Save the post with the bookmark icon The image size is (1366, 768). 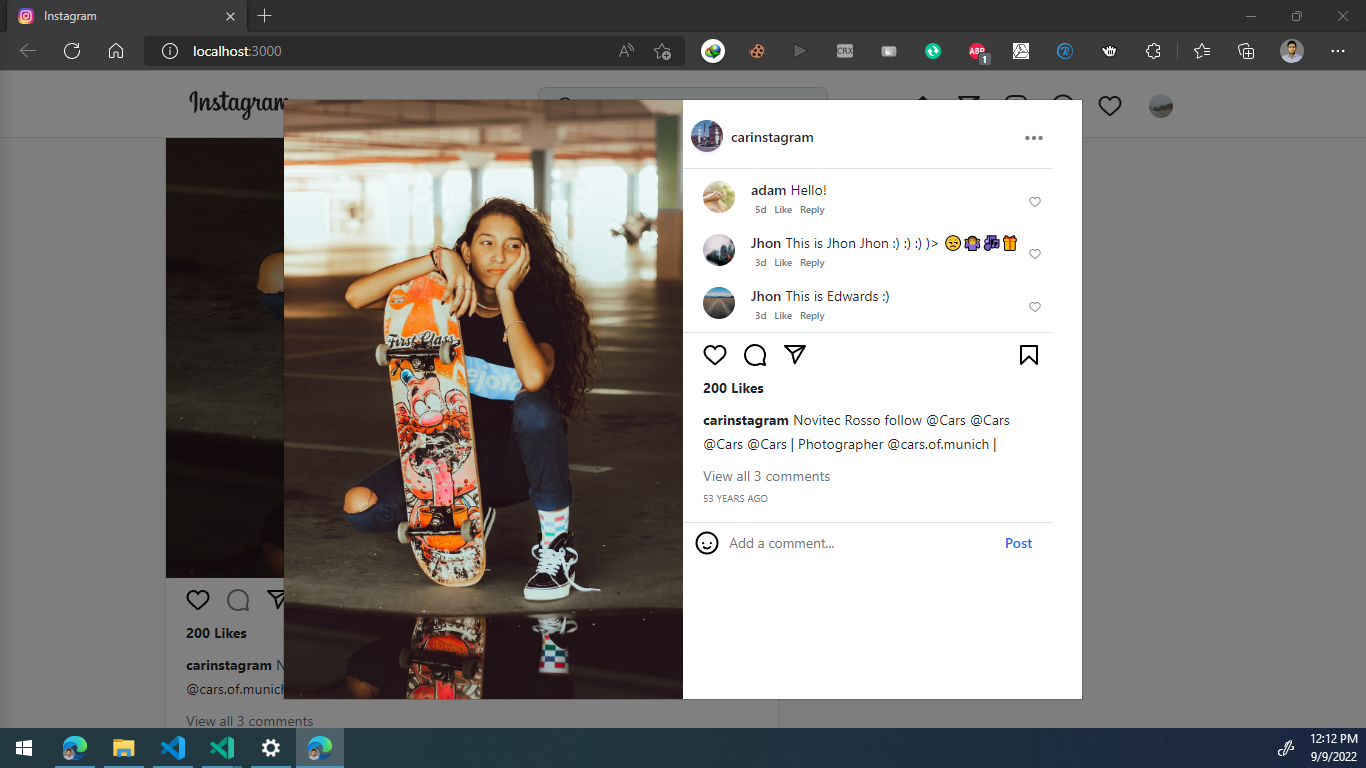1029,355
